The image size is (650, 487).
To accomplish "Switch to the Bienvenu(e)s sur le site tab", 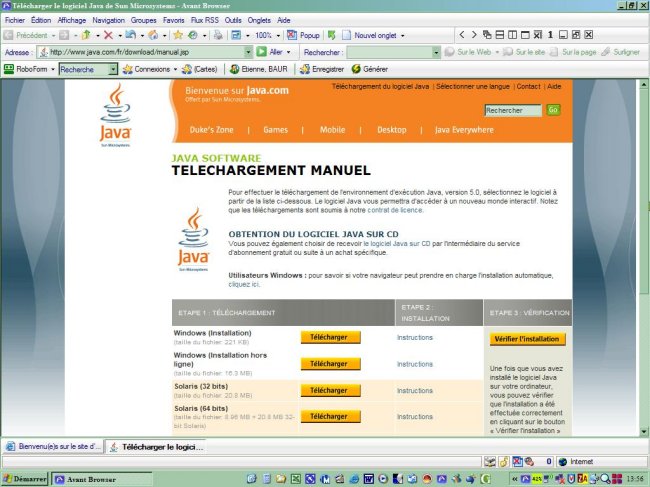I will (x=53, y=447).
